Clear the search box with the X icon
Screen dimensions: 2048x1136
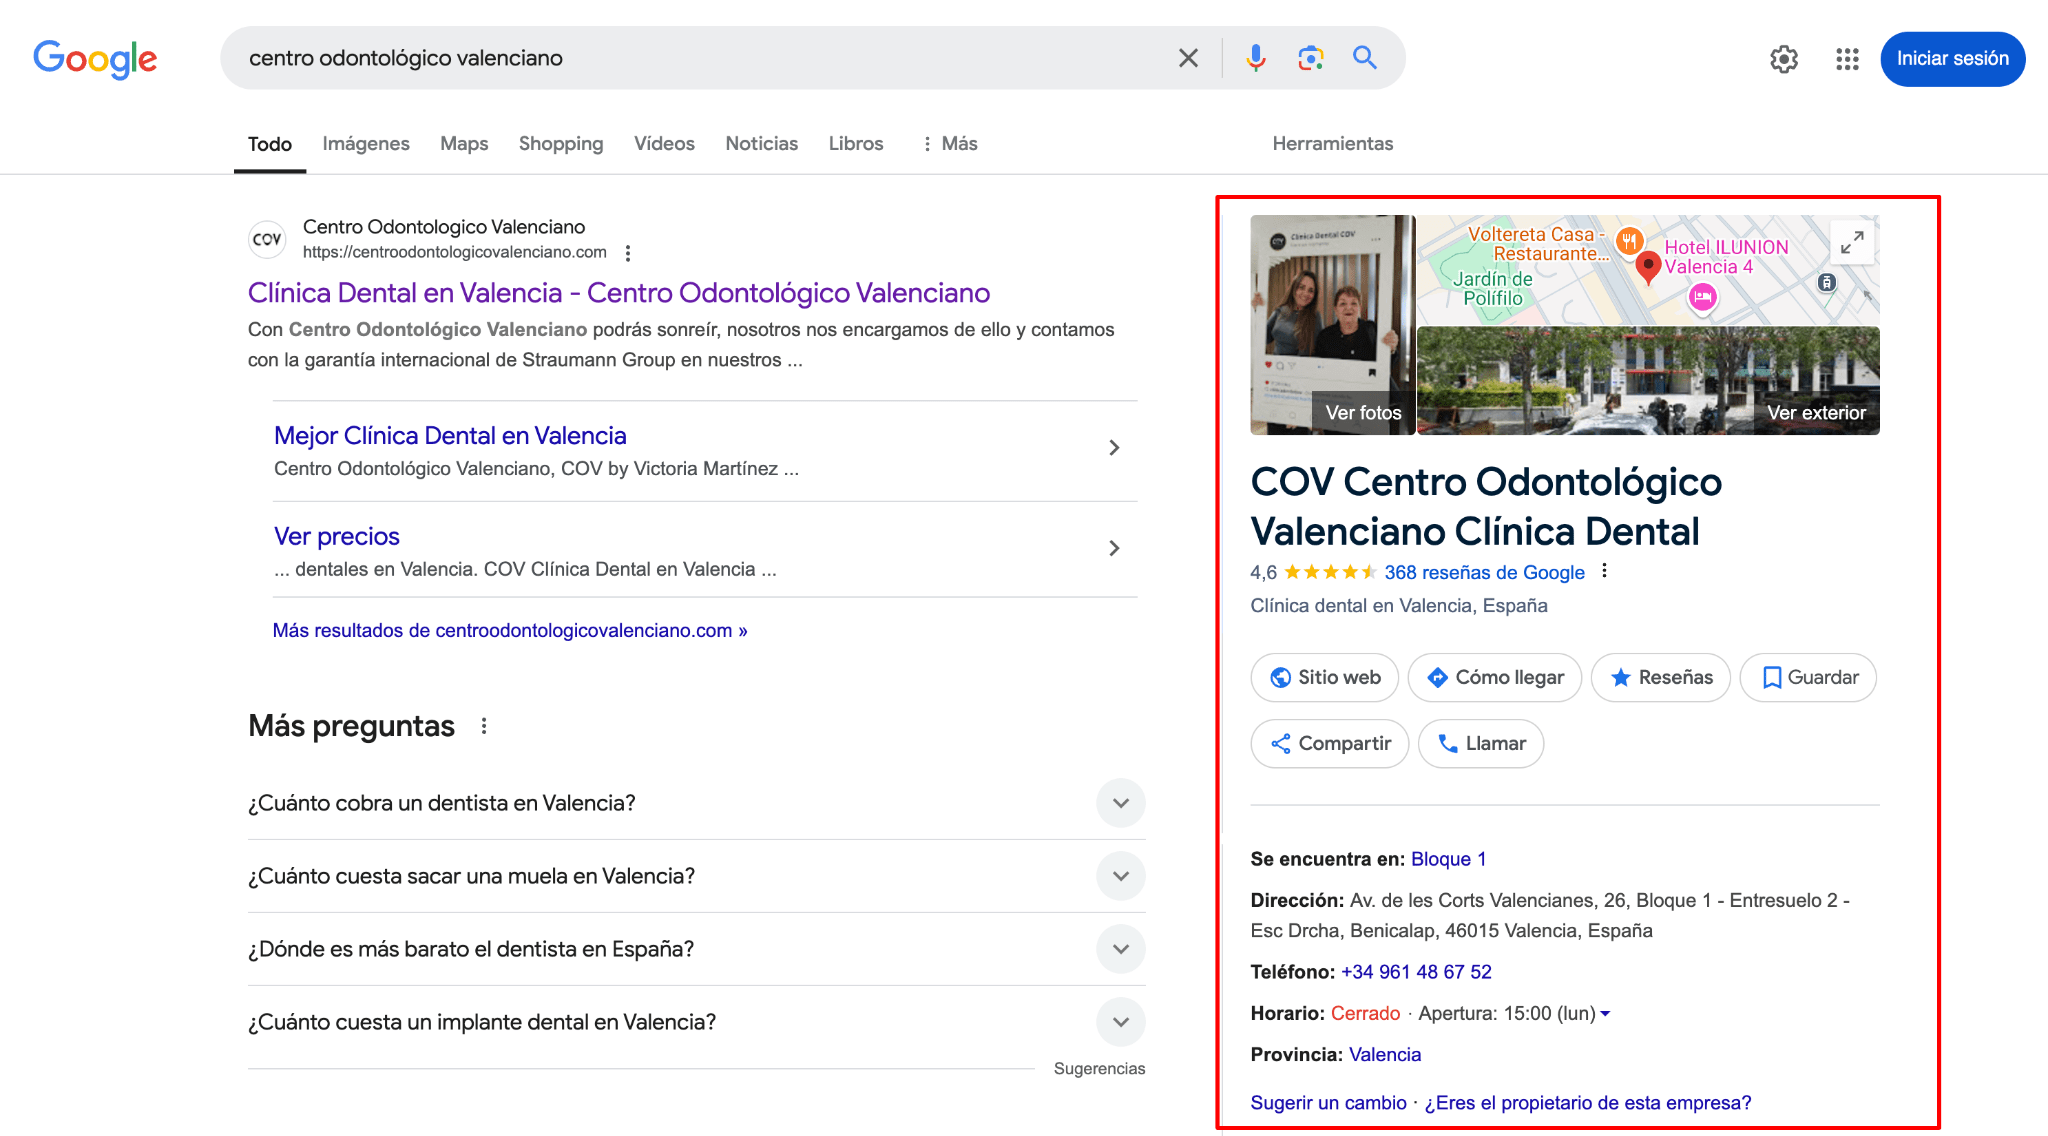tap(1188, 58)
